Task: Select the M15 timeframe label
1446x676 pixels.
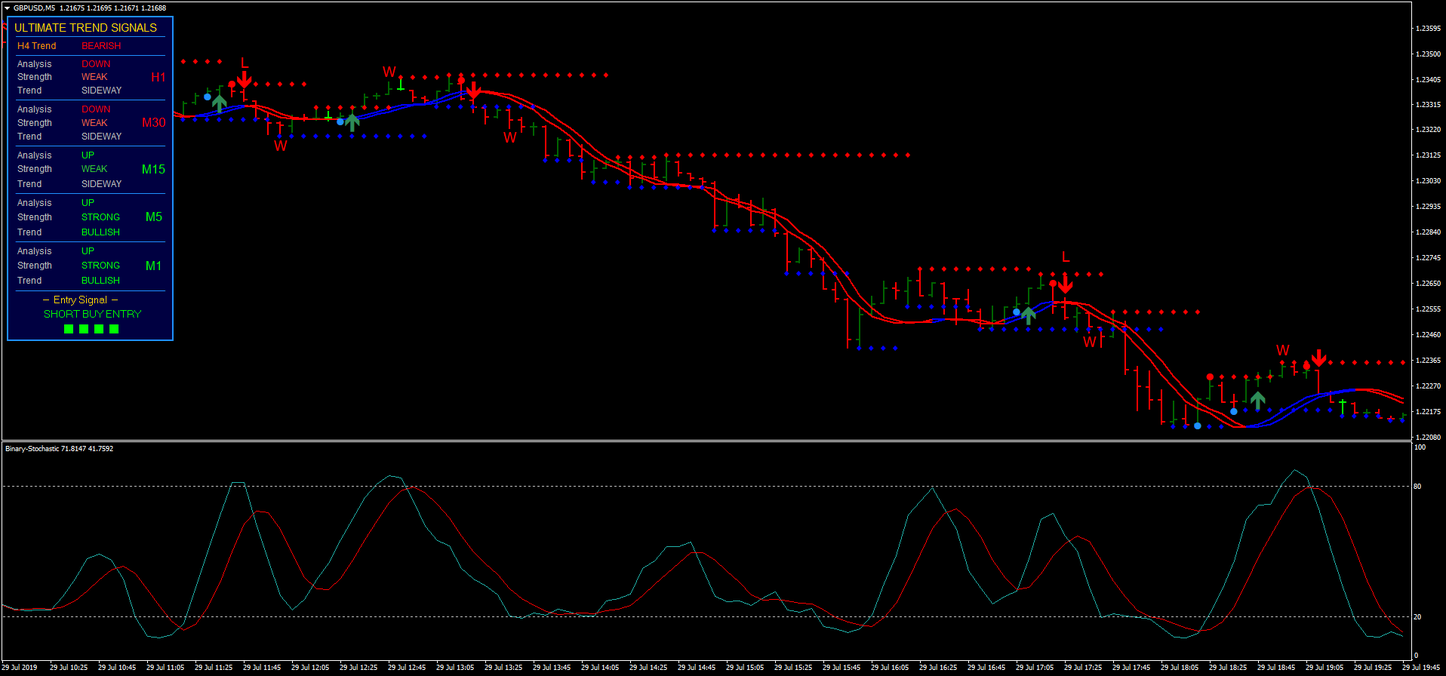Action: pos(153,170)
